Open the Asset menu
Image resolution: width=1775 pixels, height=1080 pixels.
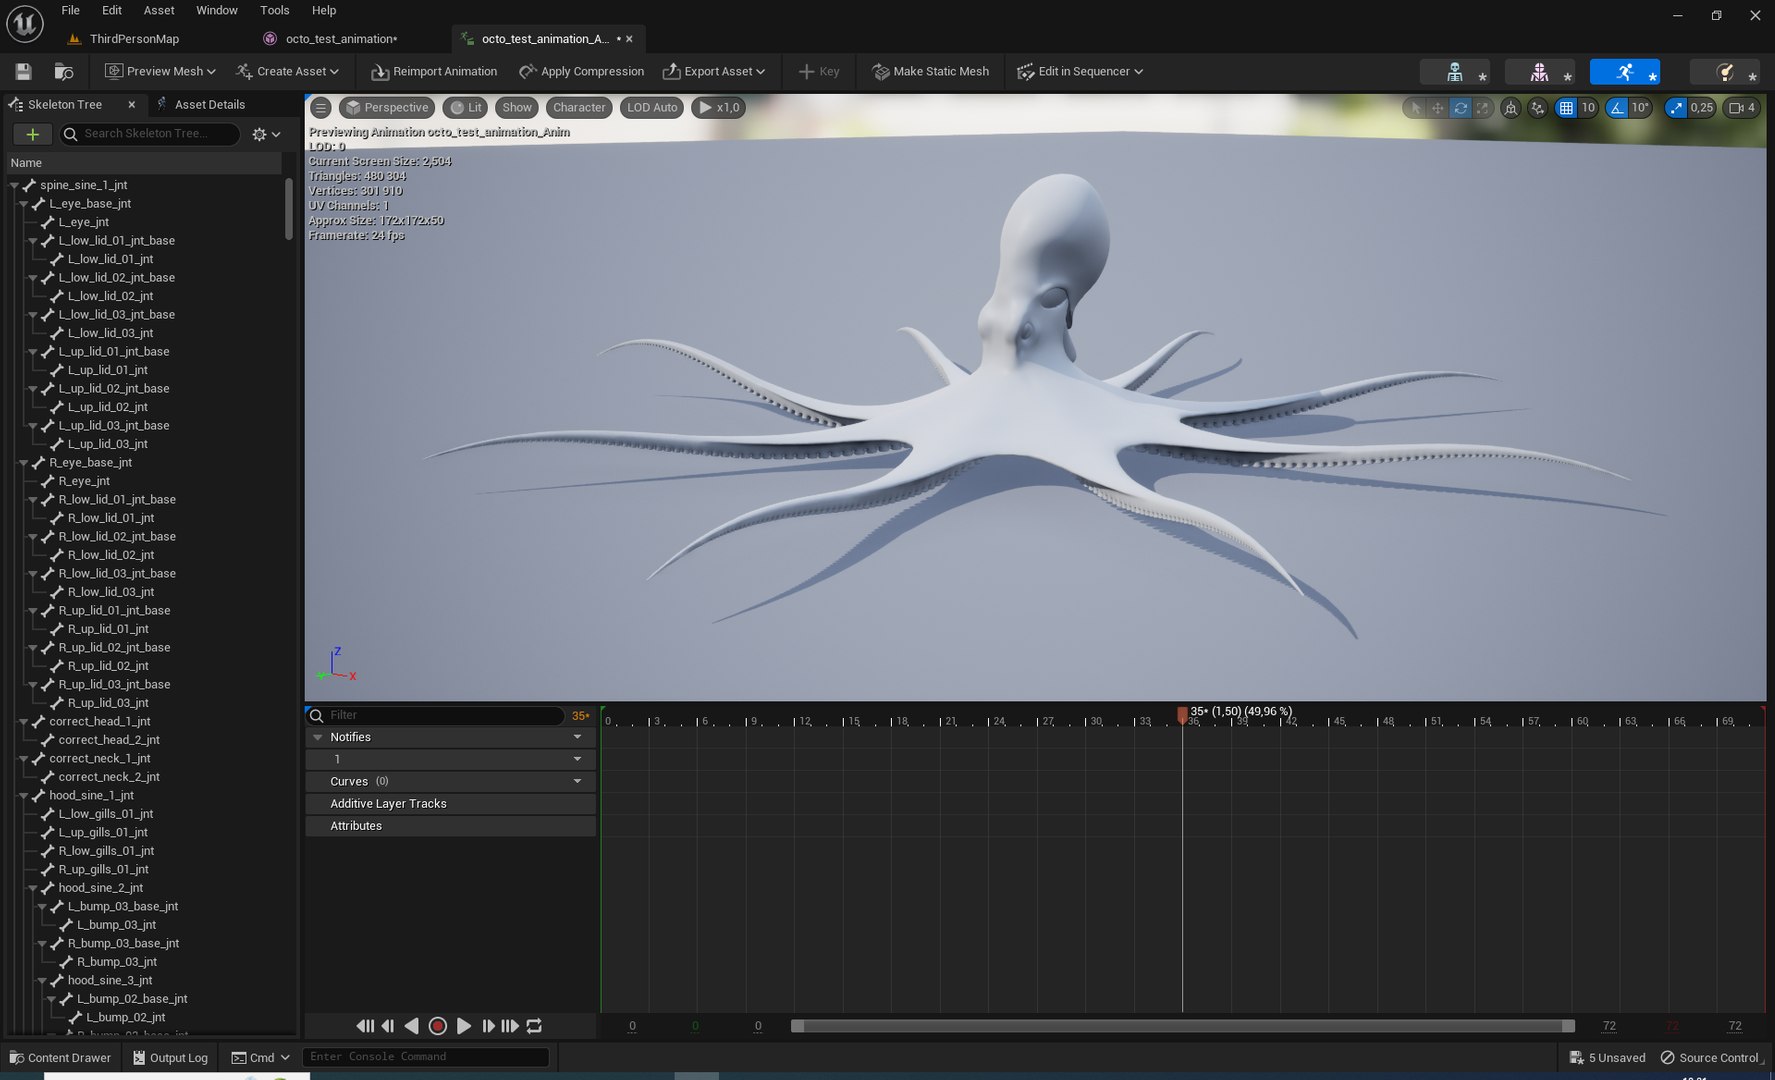(x=159, y=10)
